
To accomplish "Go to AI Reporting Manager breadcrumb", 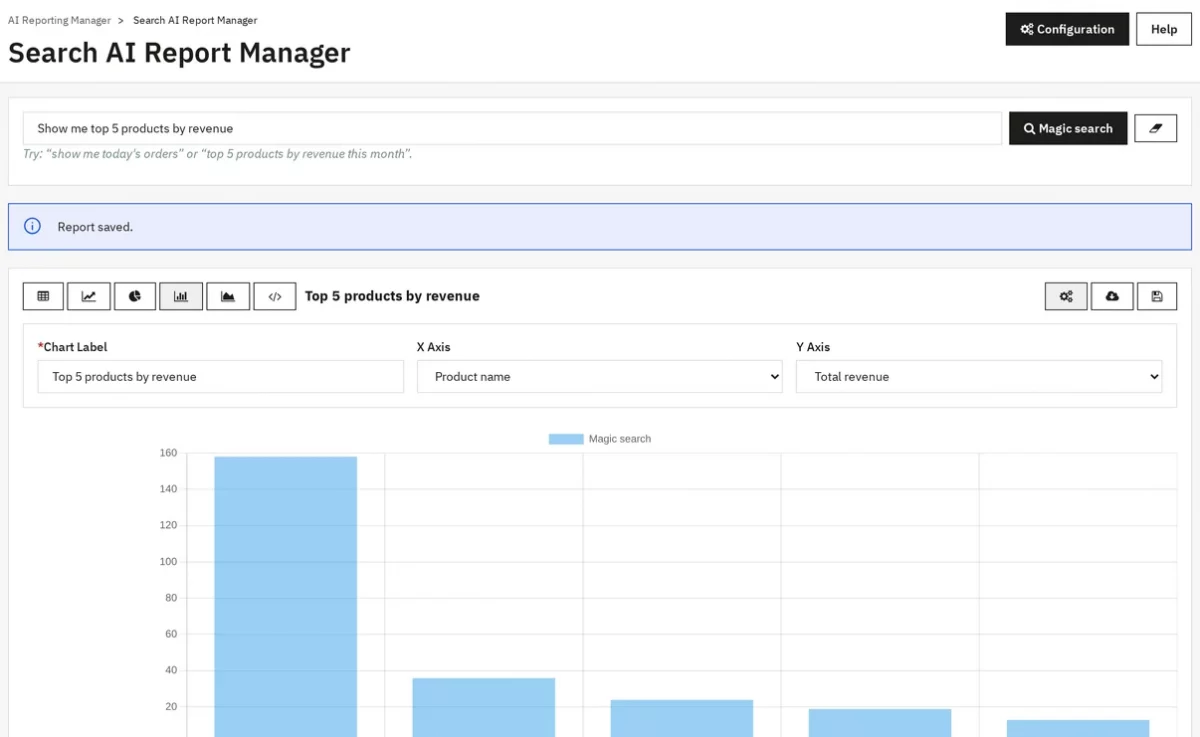I will coord(59,20).
